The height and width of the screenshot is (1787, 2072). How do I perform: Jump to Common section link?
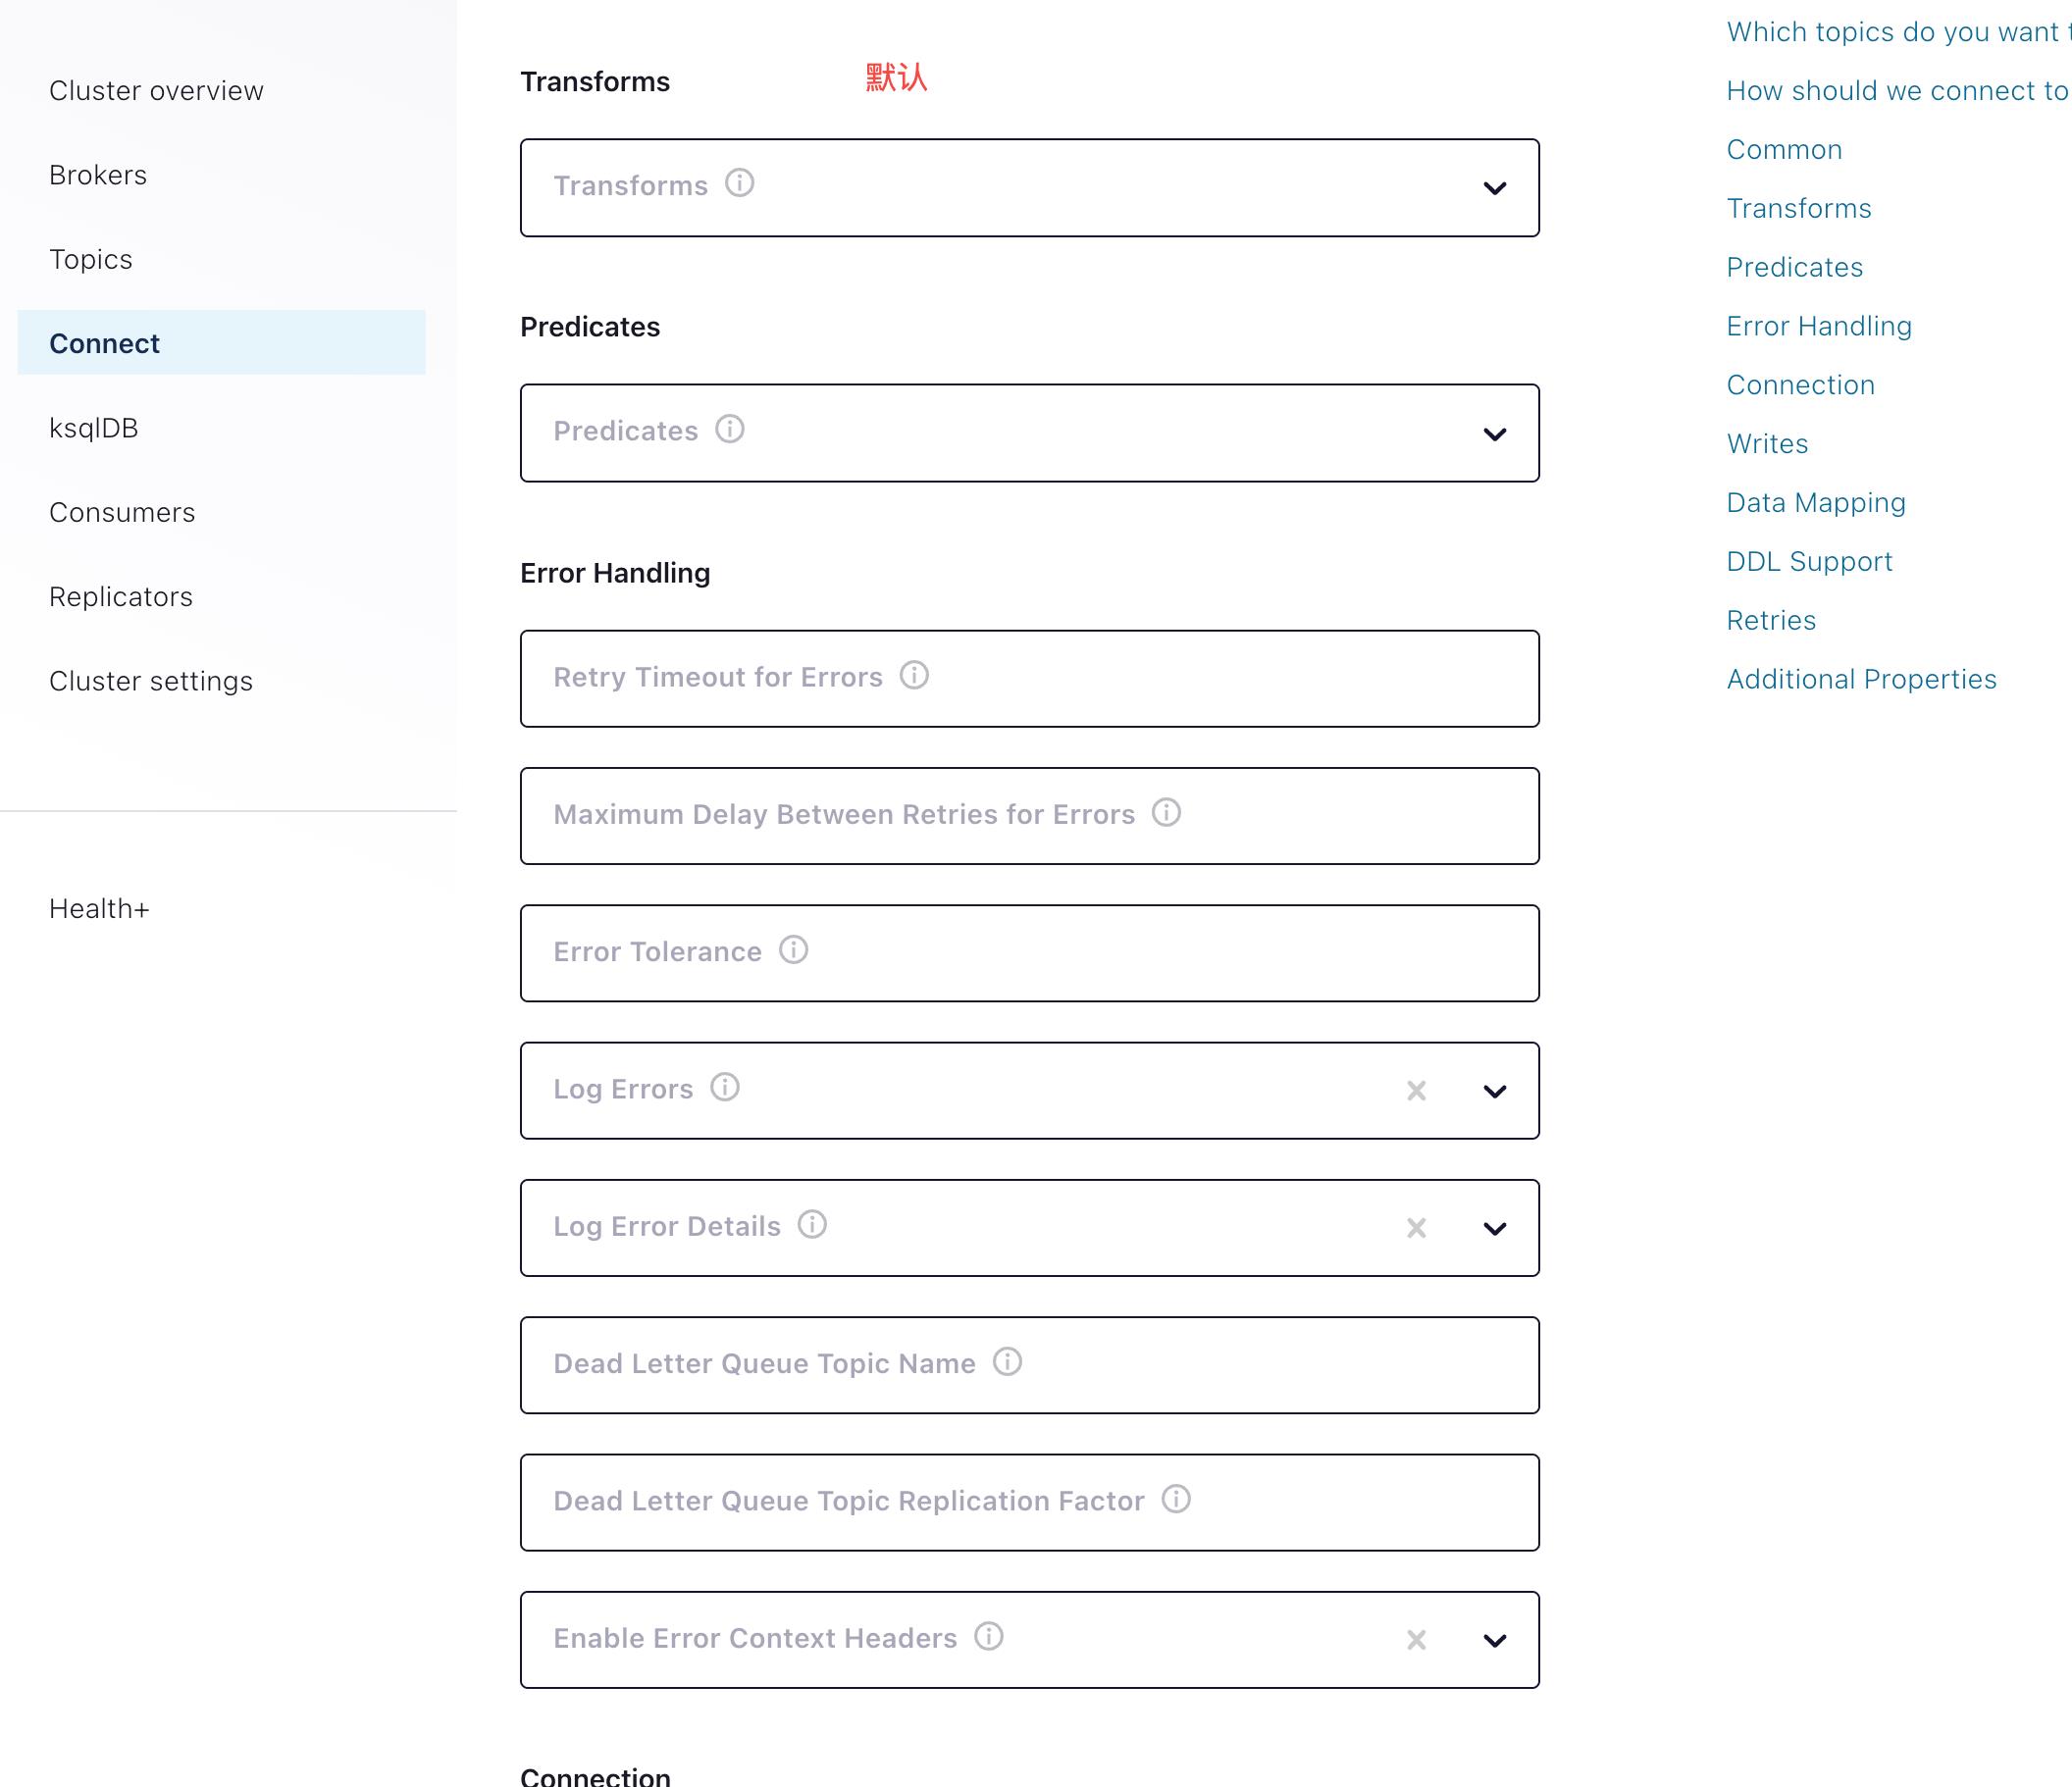[x=1784, y=150]
